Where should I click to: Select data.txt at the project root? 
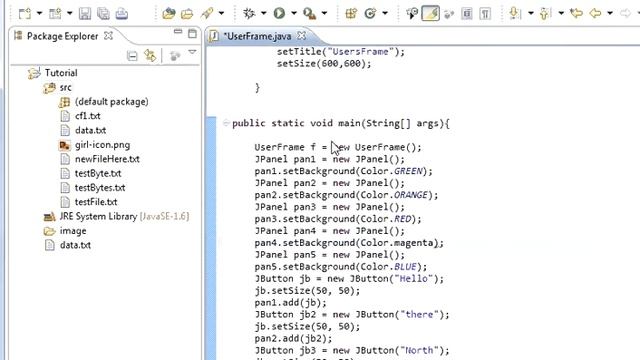(x=76, y=245)
